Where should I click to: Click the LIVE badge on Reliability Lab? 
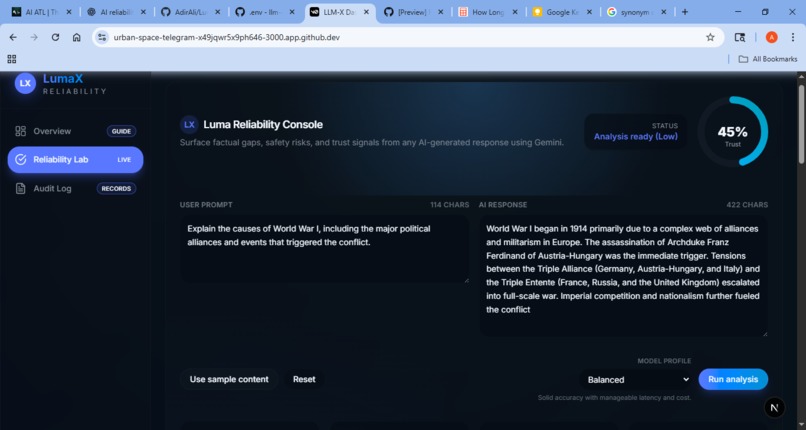pyautogui.click(x=124, y=160)
